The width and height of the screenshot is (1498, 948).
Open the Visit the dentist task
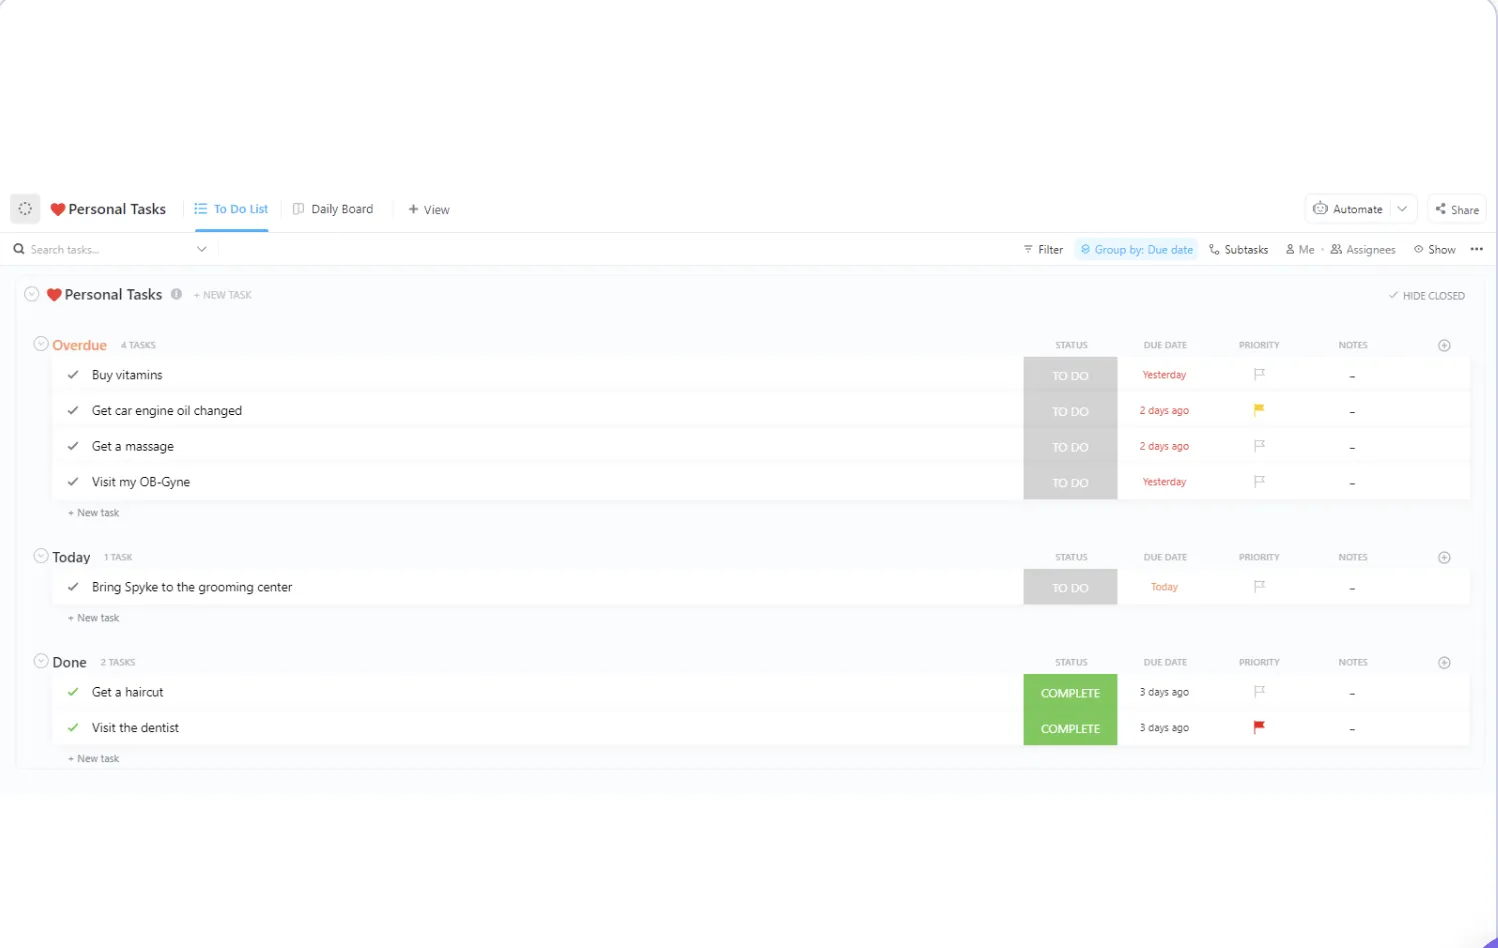(x=135, y=727)
